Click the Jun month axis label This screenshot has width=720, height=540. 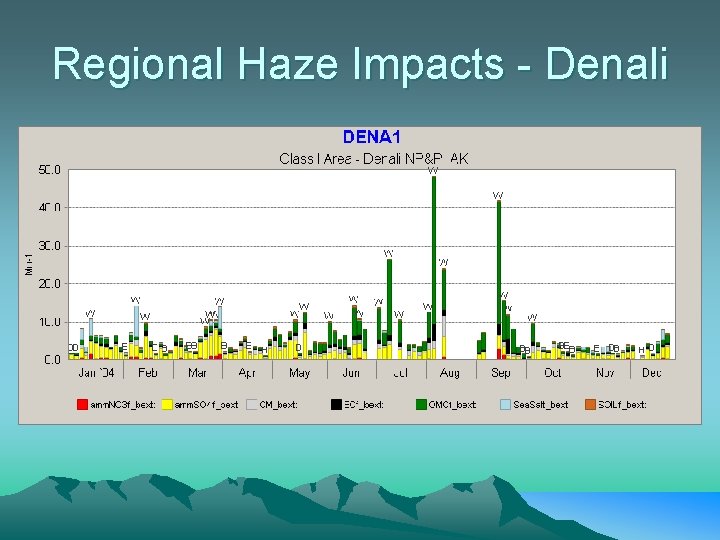click(x=351, y=372)
